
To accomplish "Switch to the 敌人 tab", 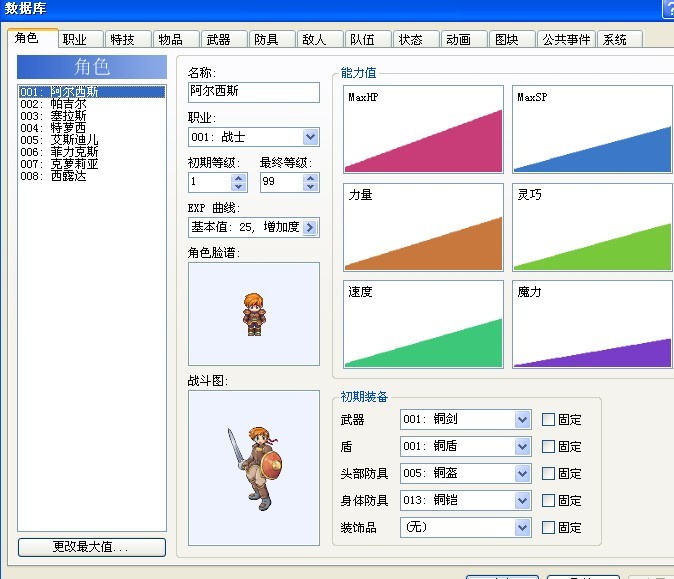I will point(321,40).
